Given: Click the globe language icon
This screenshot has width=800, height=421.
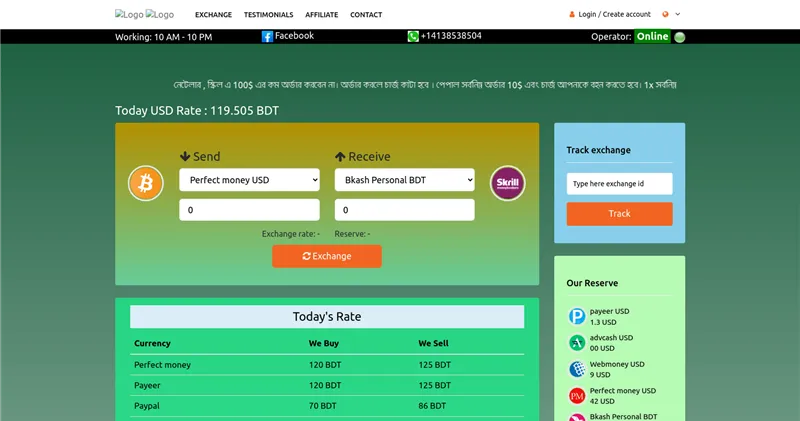Looking at the screenshot, I should 665,14.
